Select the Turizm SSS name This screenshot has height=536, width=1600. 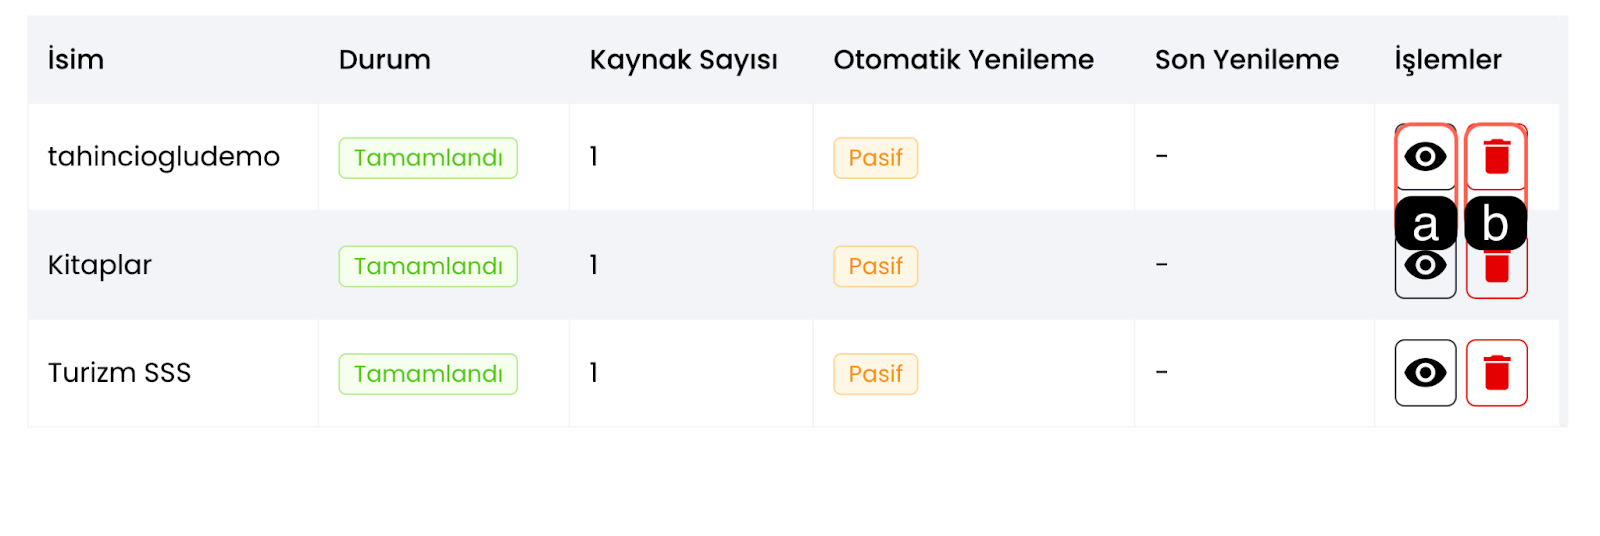click(x=119, y=373)
